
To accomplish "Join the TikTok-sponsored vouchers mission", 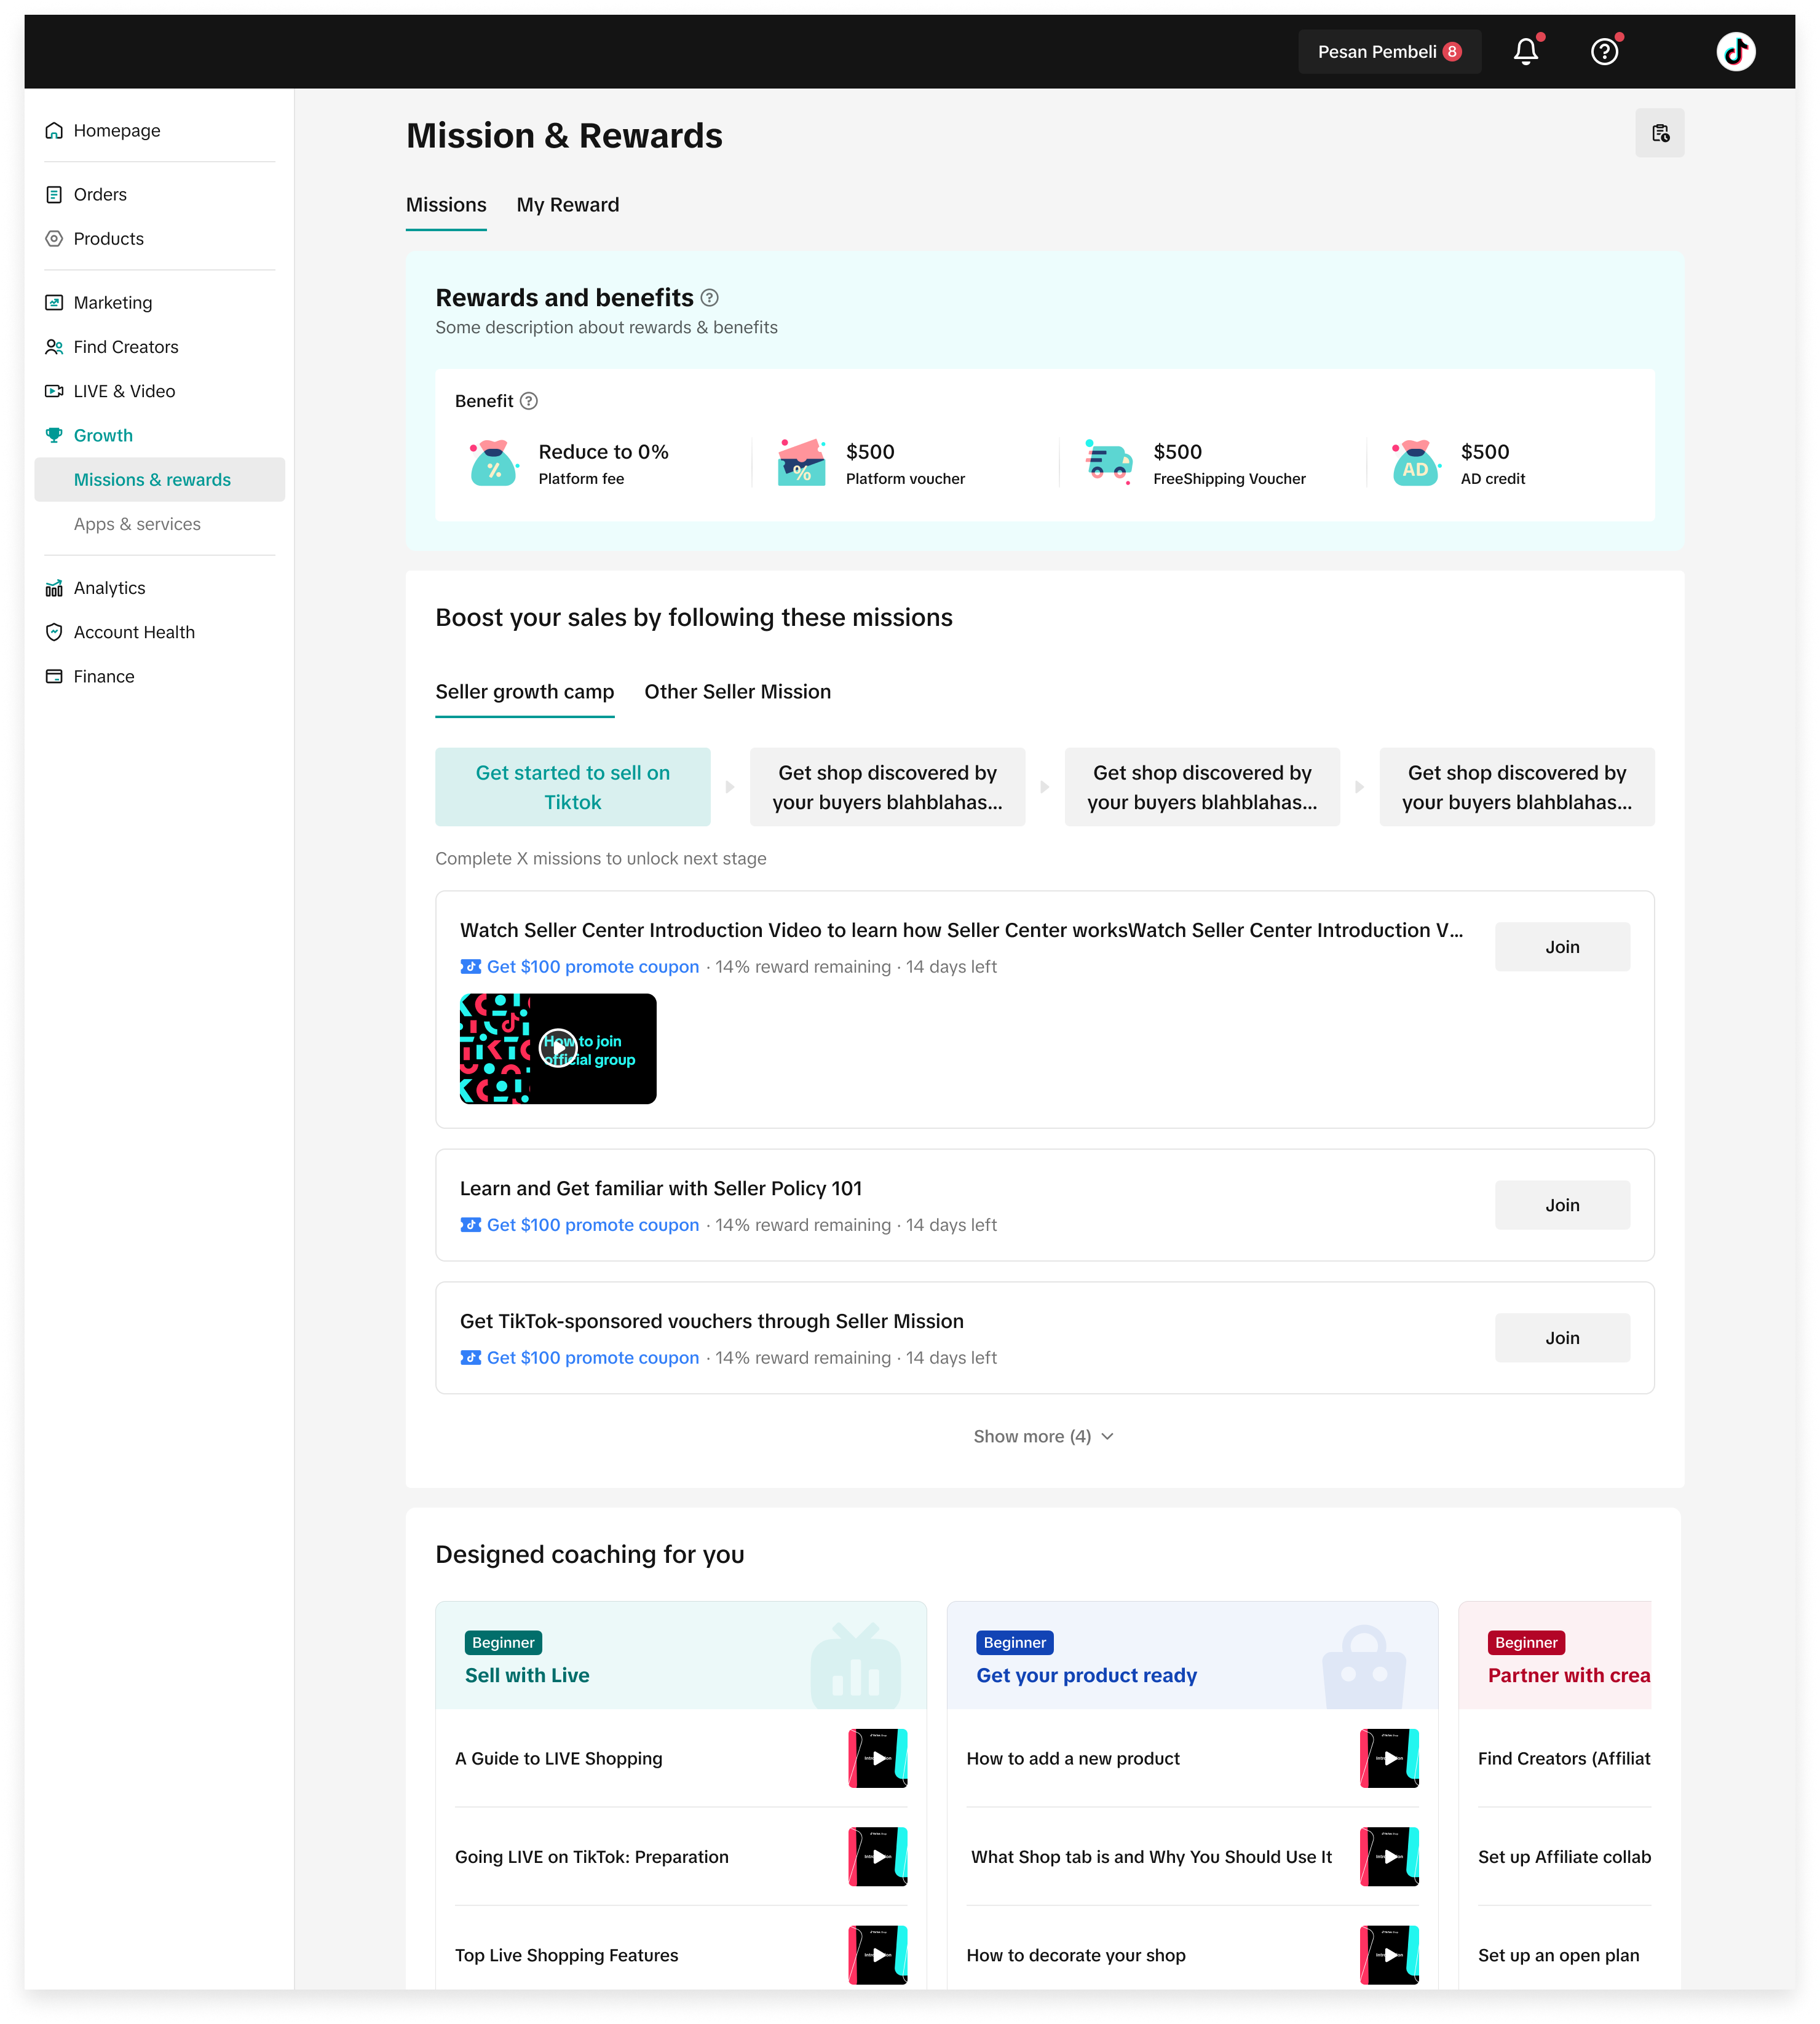I will [1561, 1338].
